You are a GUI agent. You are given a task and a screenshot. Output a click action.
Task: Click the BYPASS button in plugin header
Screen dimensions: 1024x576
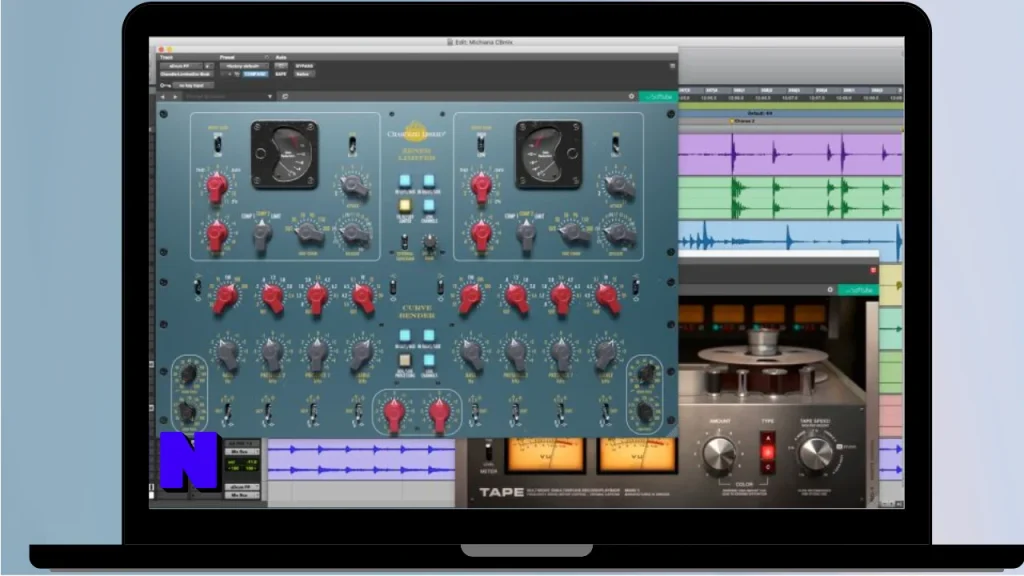(x=304, y=66)
